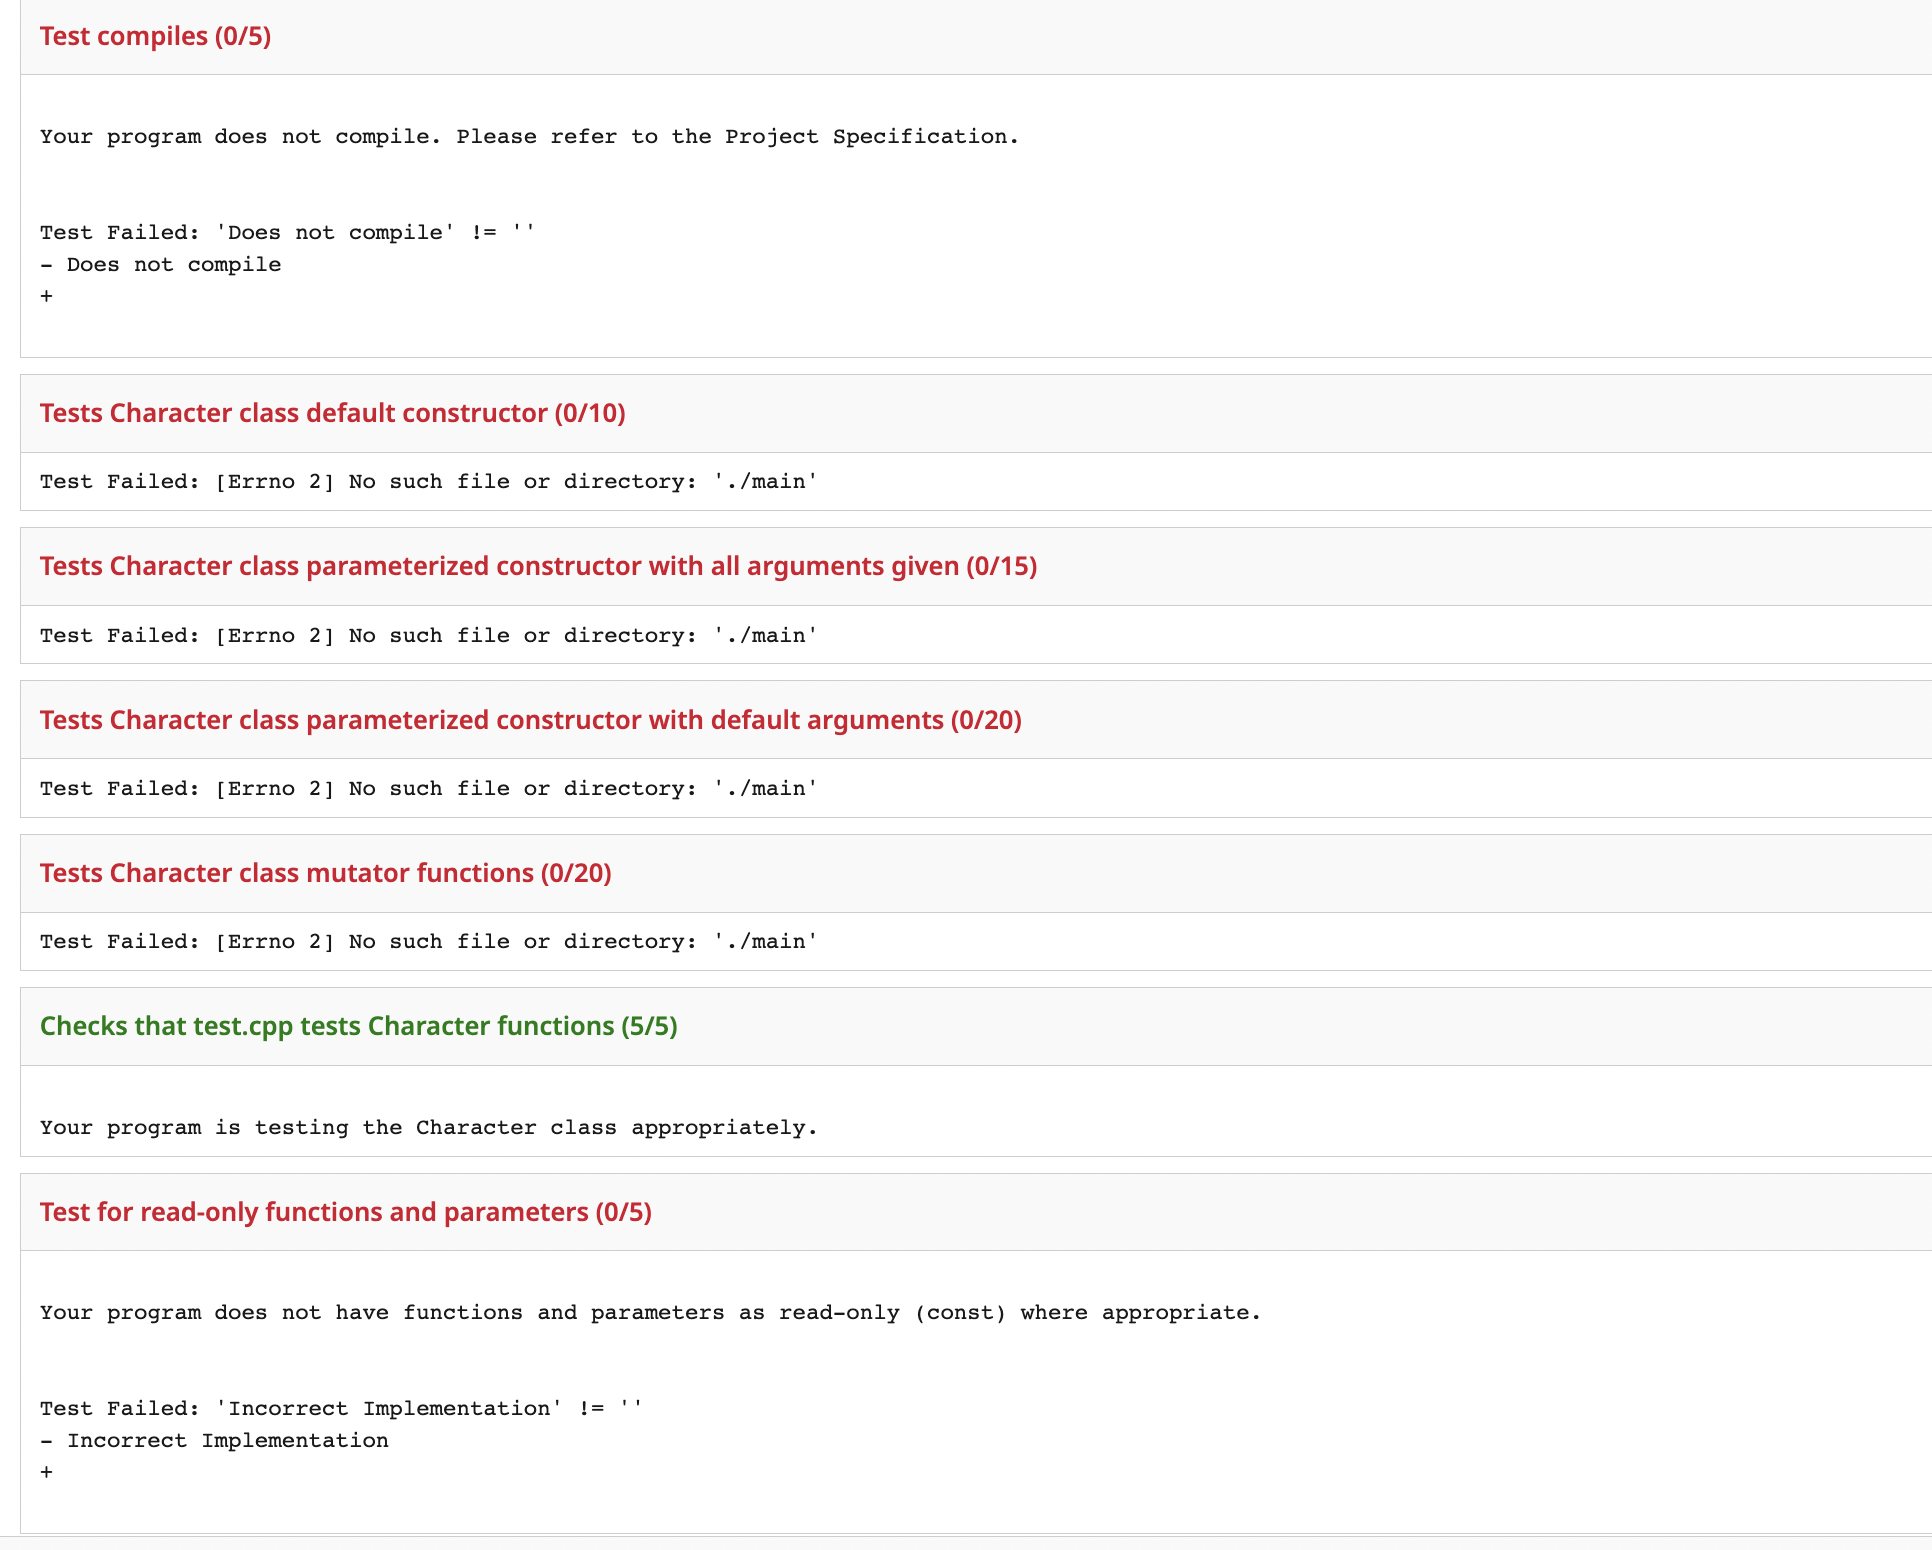Click the '+' line under Does not compile

[46, 296]
